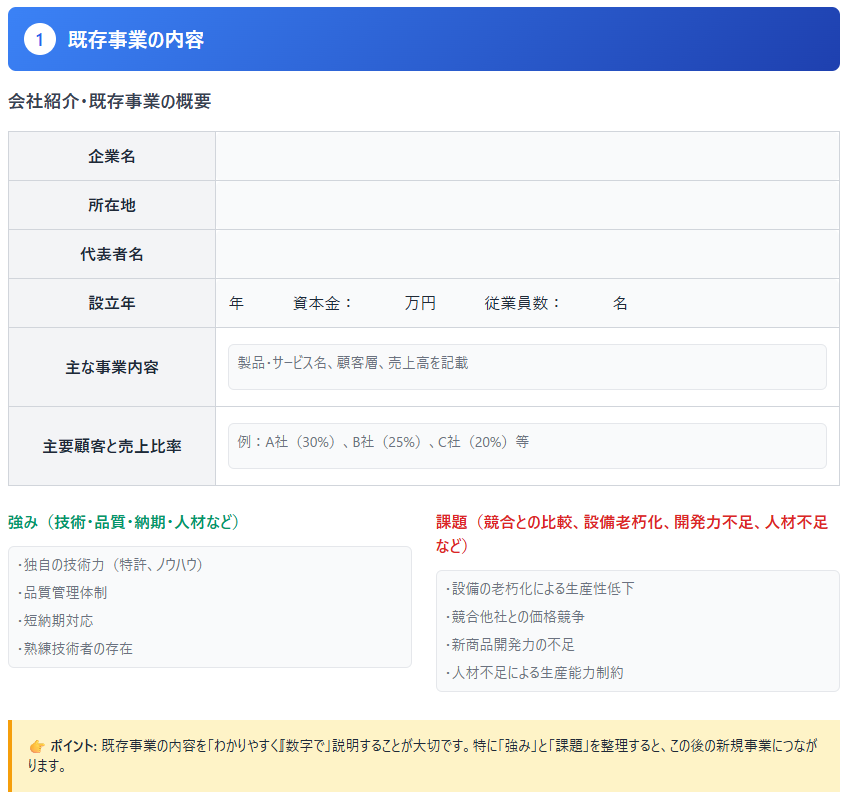Select the 所在地 row label
Viewport: 849px width, 804px height.
click(112, 205)
